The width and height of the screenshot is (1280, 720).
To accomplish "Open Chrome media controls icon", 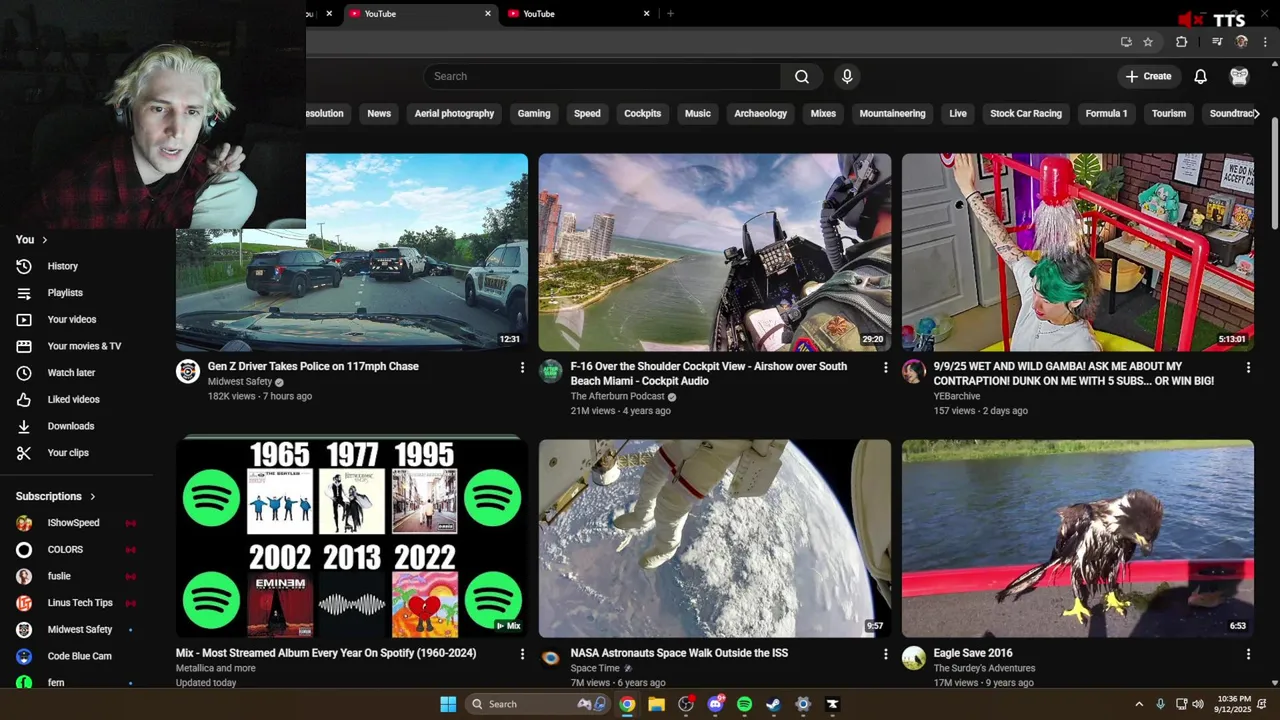I will point(1216,42).
